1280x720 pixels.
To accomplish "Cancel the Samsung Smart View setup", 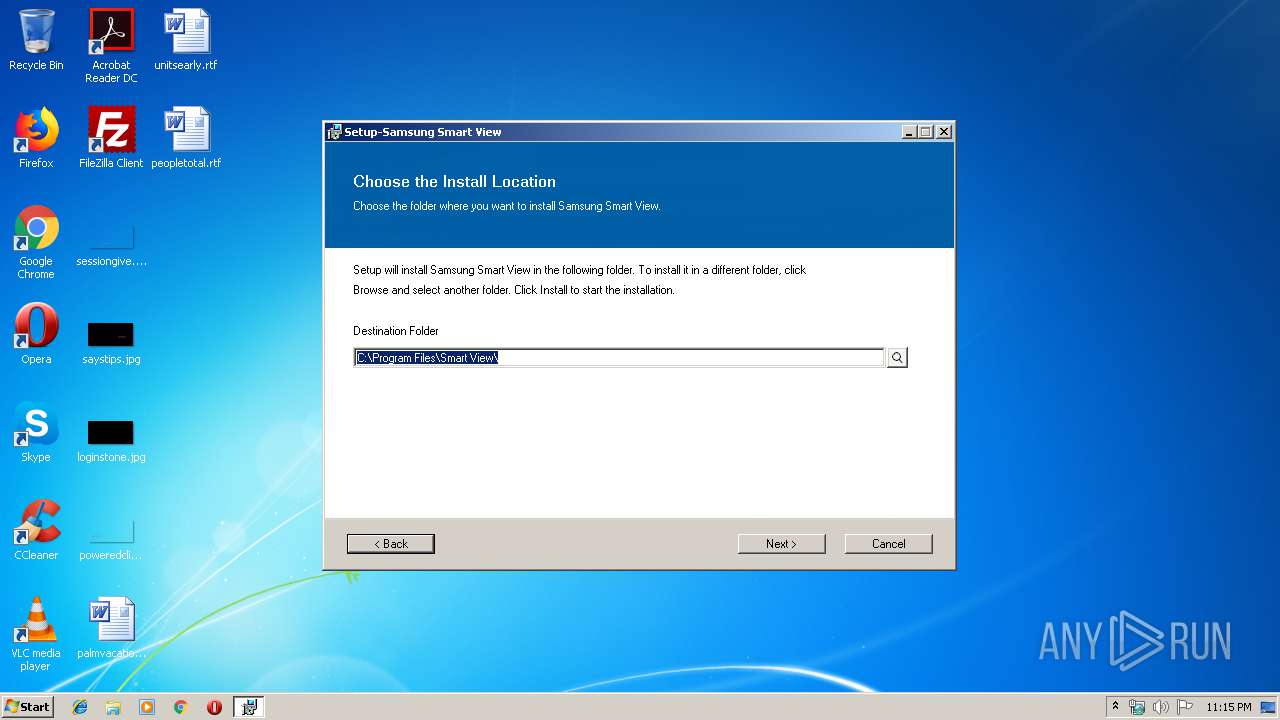I will pos(888,544).
